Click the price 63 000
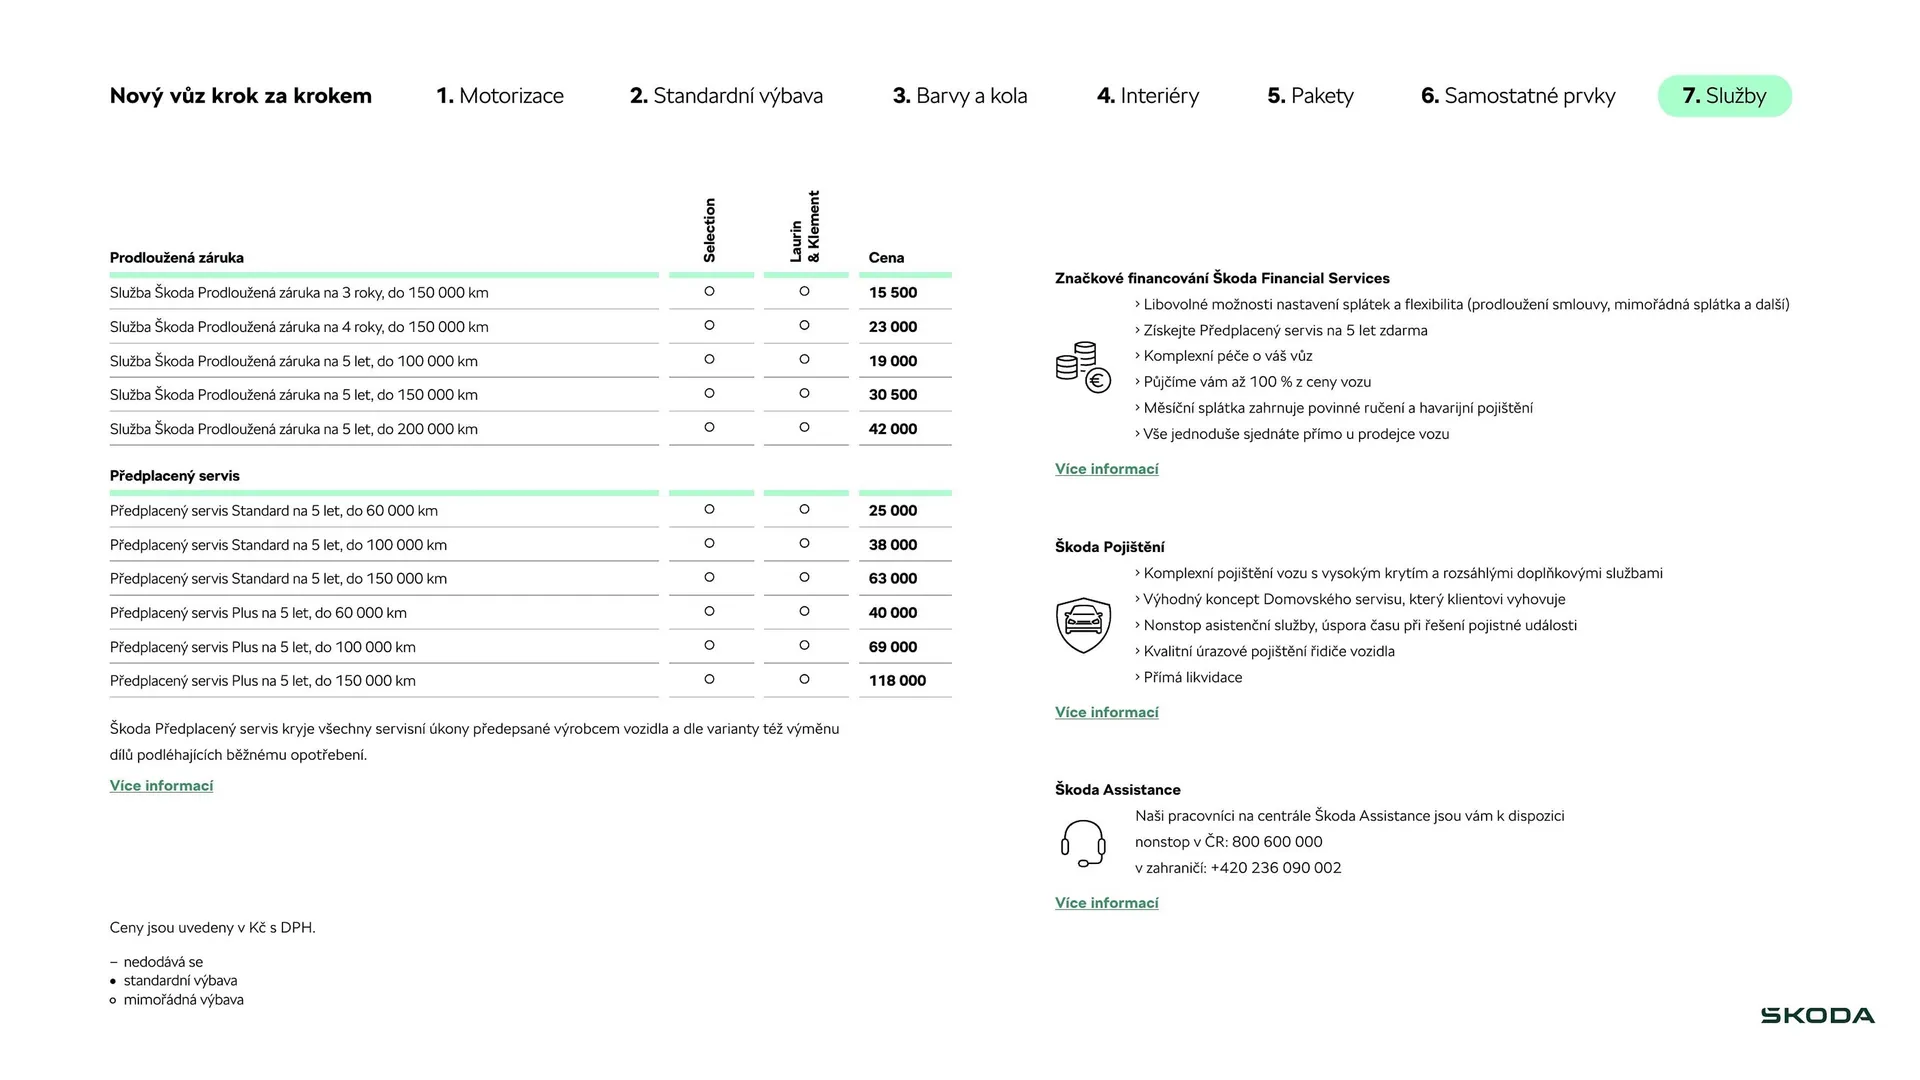 pos(893,579)
